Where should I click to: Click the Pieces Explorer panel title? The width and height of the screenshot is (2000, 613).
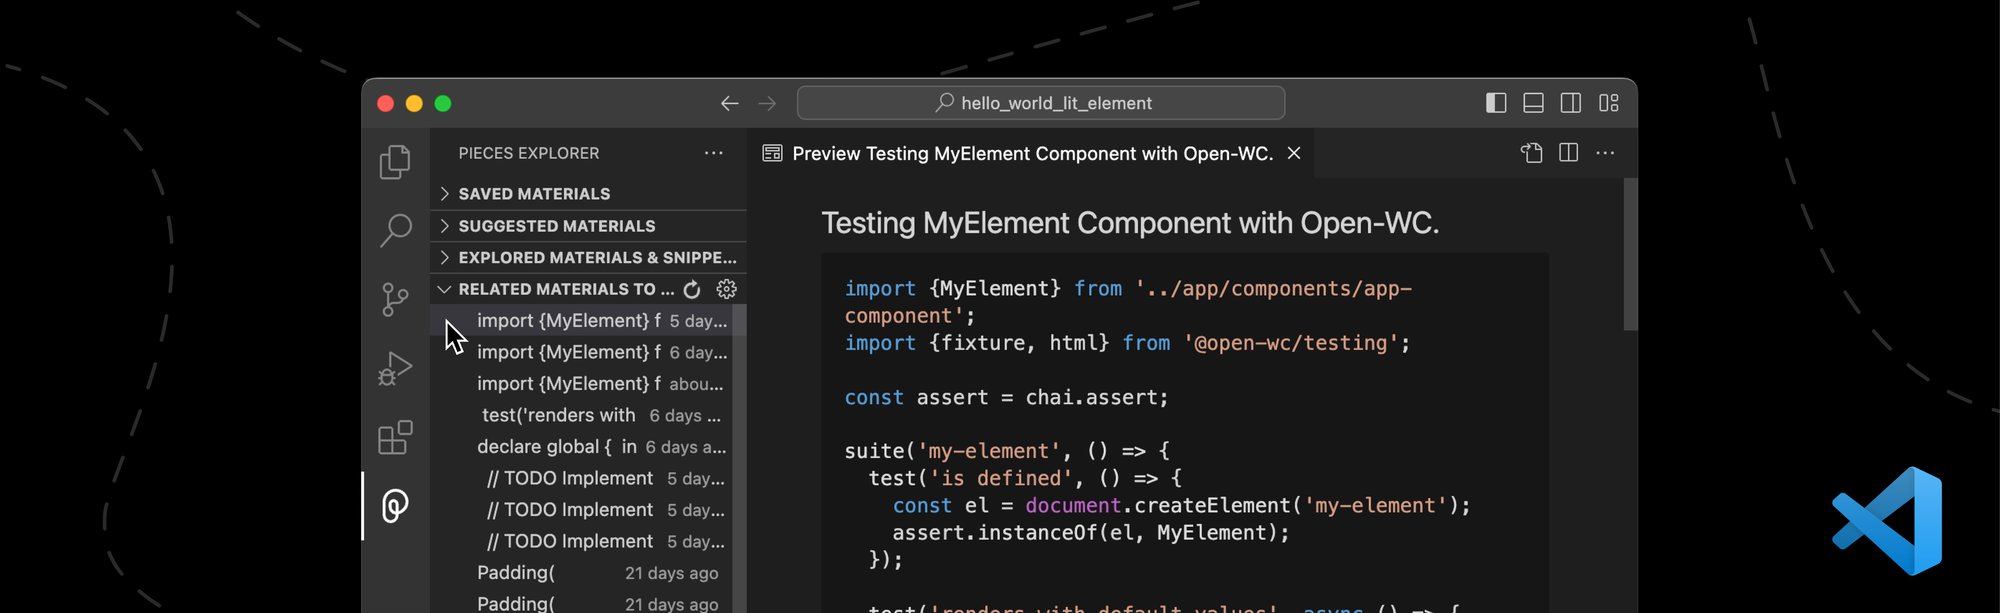click(529, 153)
